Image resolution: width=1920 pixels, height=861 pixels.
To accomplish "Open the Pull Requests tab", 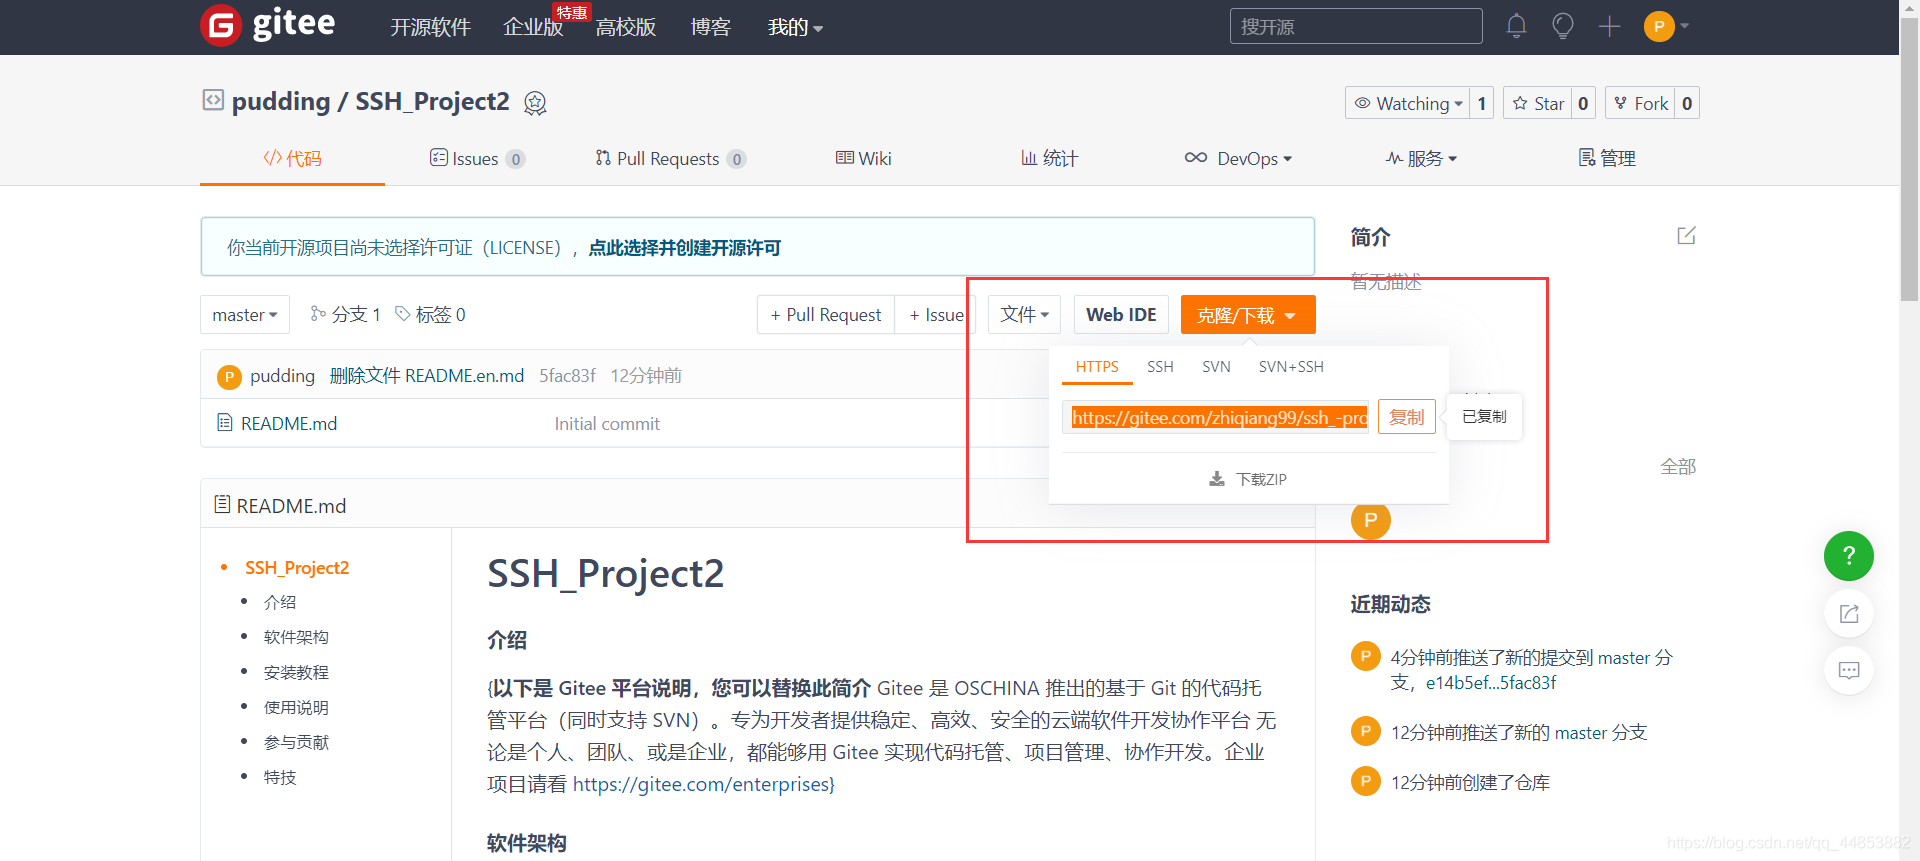I will pos(671,158).
